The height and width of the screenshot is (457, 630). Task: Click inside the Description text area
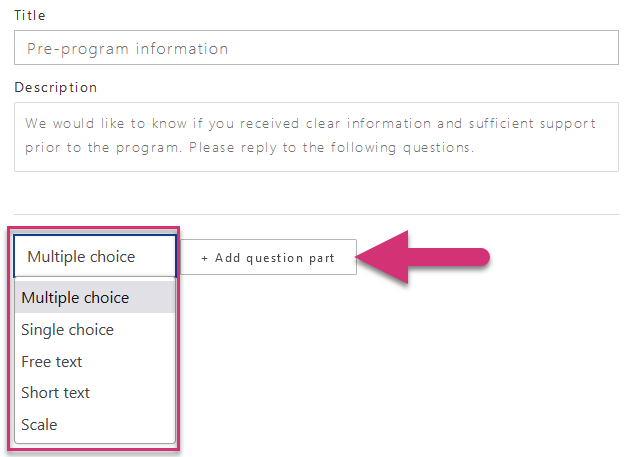coord(316,136)
